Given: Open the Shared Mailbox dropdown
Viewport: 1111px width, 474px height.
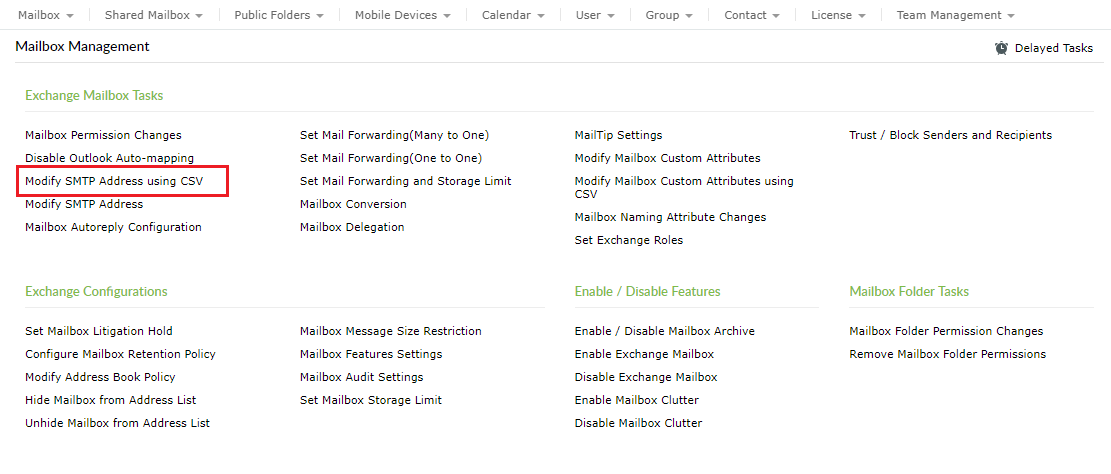Looking at the screenshot, I should (153, 15).
